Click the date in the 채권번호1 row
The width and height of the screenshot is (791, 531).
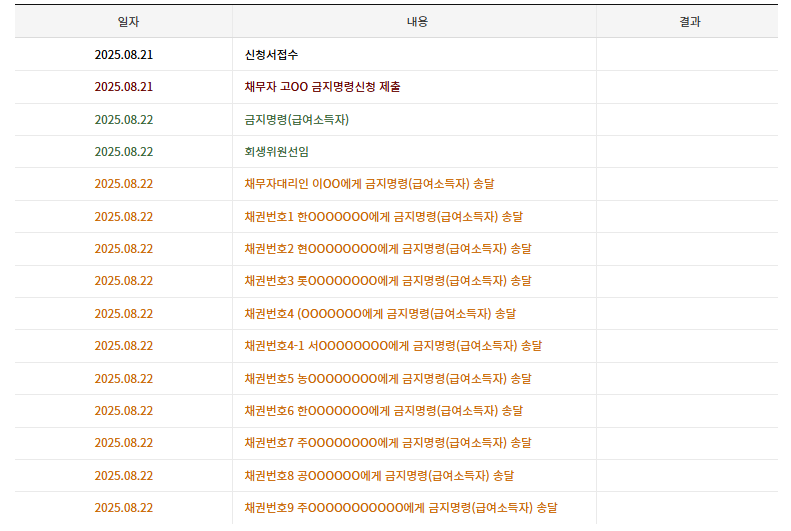pos(124,217)
